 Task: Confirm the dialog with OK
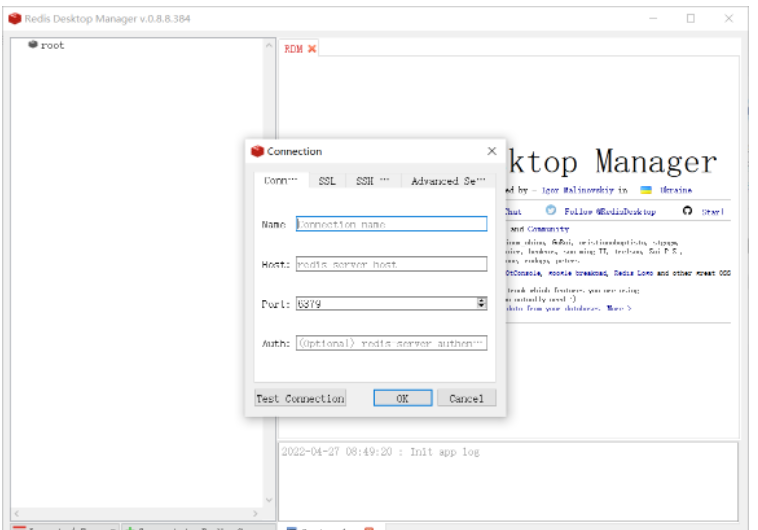tap(403, 398)
